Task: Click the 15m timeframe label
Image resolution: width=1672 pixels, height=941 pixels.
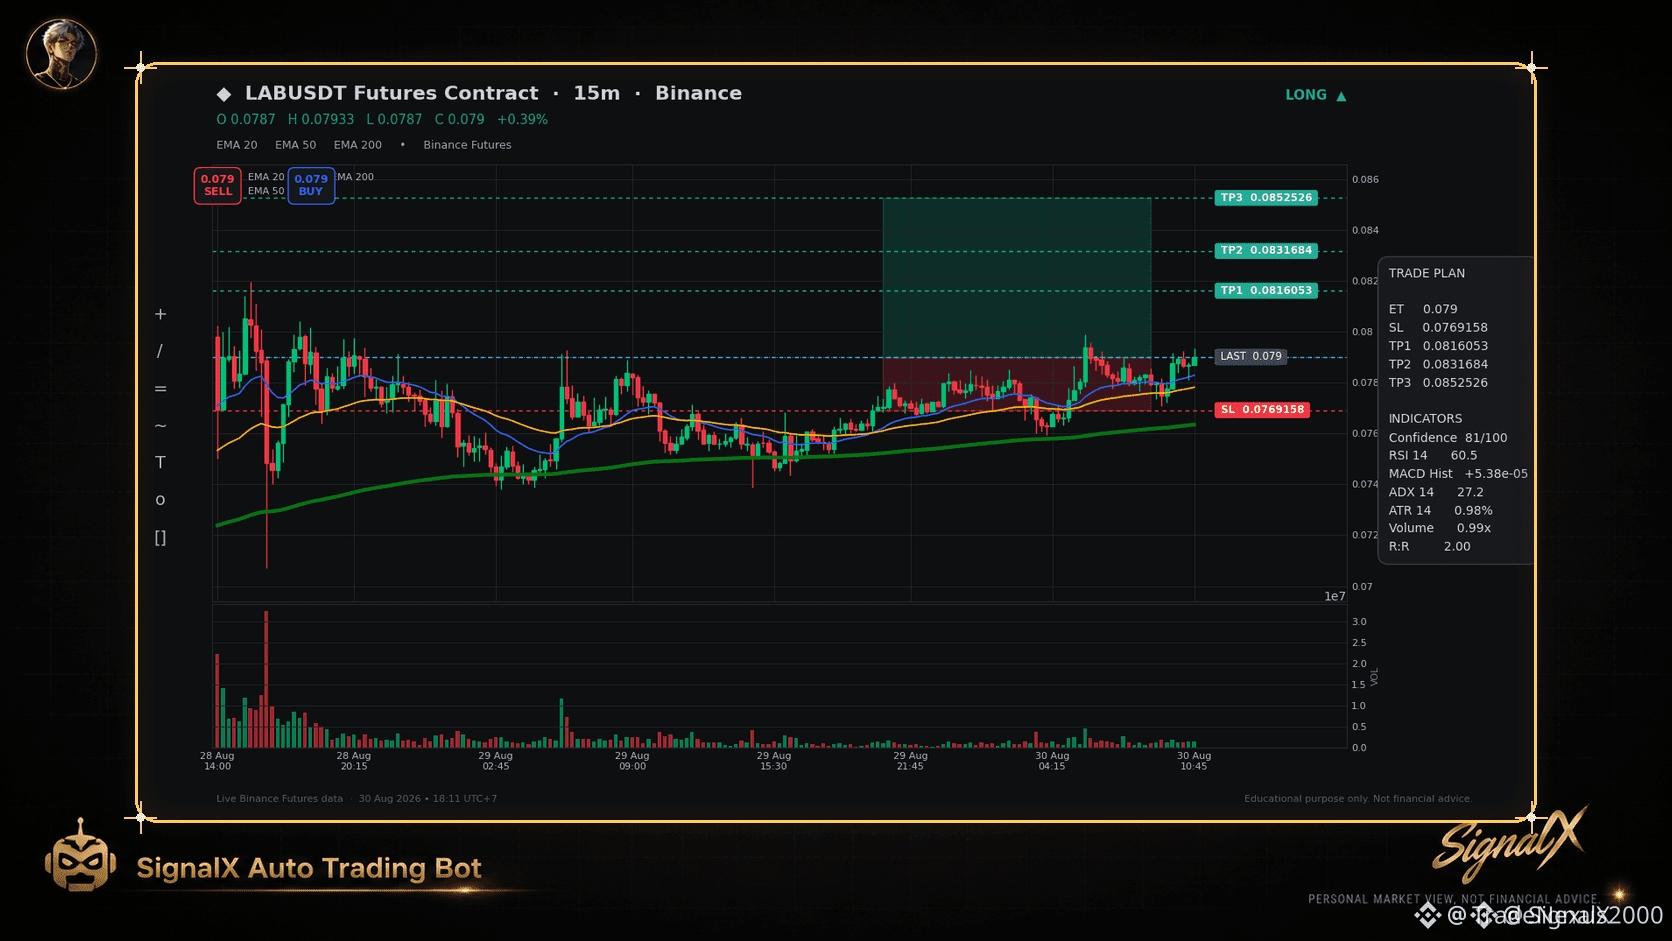Action: [597, 93]
